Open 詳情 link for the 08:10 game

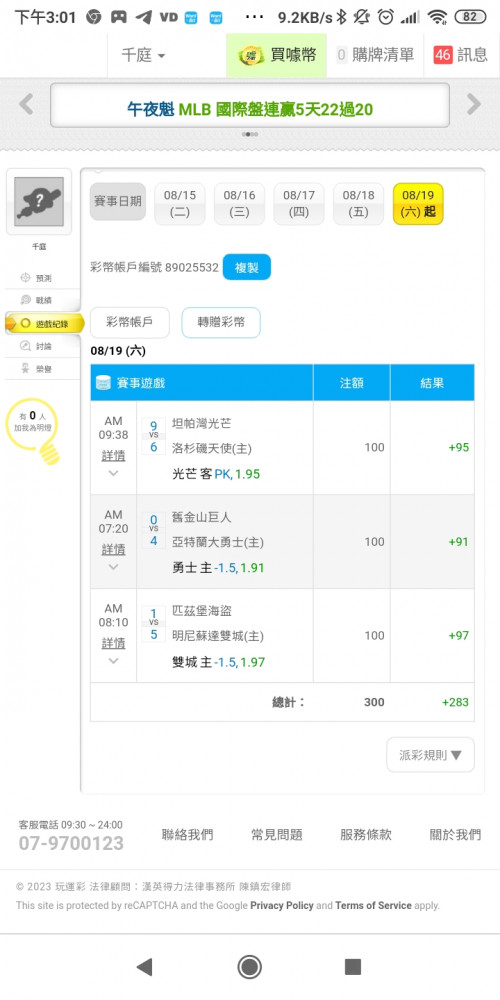114,642
